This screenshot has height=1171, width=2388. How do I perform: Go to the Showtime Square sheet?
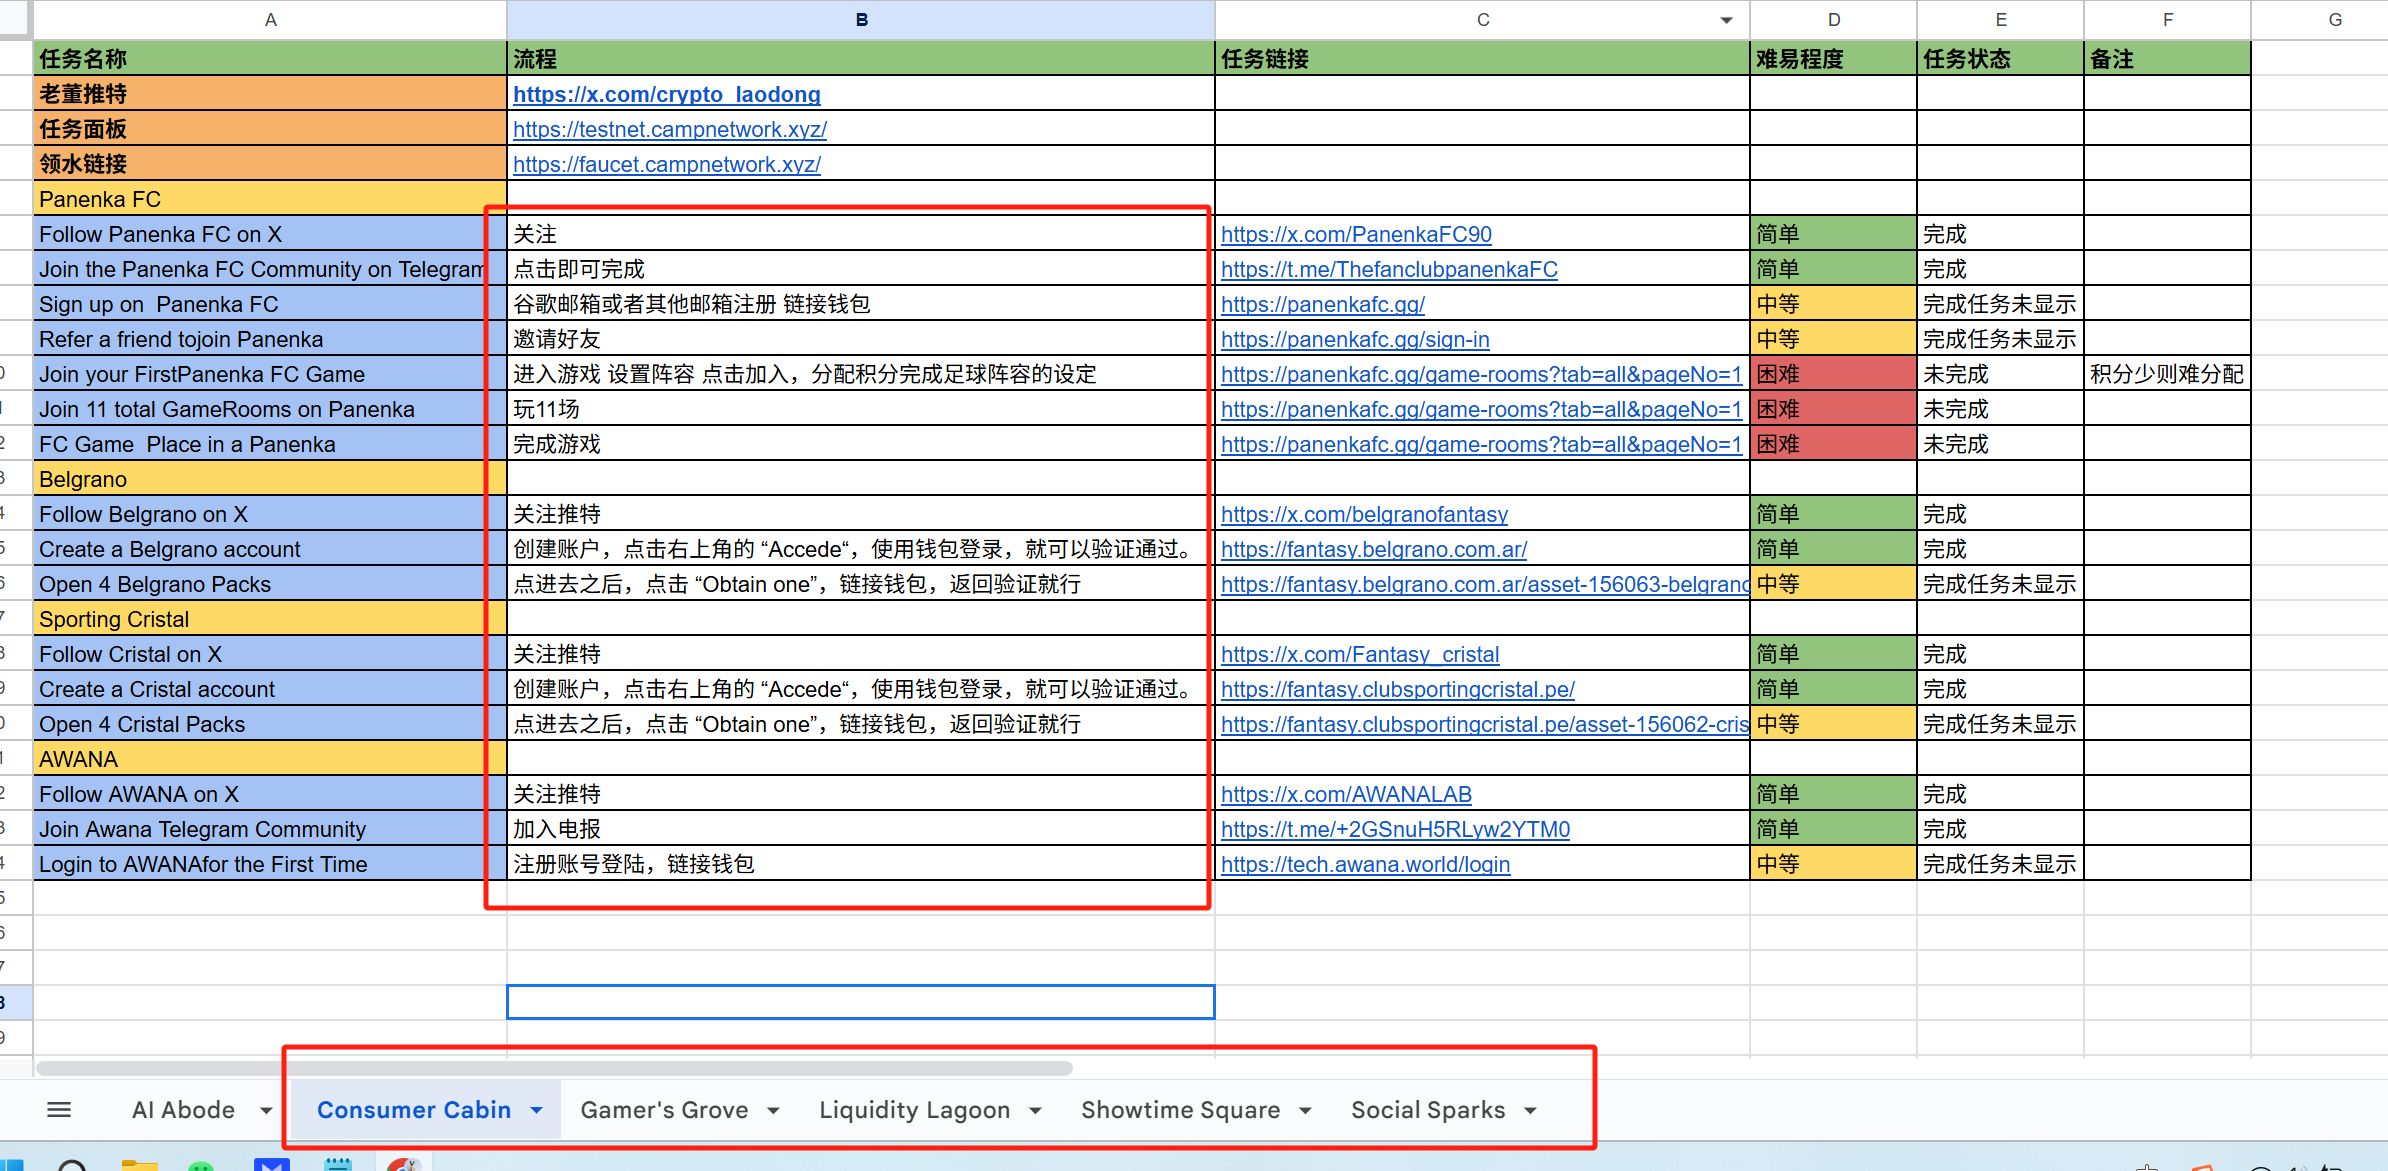click(x=1180, y=1110)
